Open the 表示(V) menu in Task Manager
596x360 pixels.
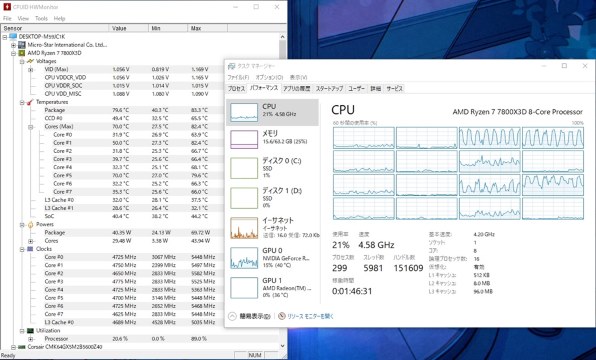(298, 77)
